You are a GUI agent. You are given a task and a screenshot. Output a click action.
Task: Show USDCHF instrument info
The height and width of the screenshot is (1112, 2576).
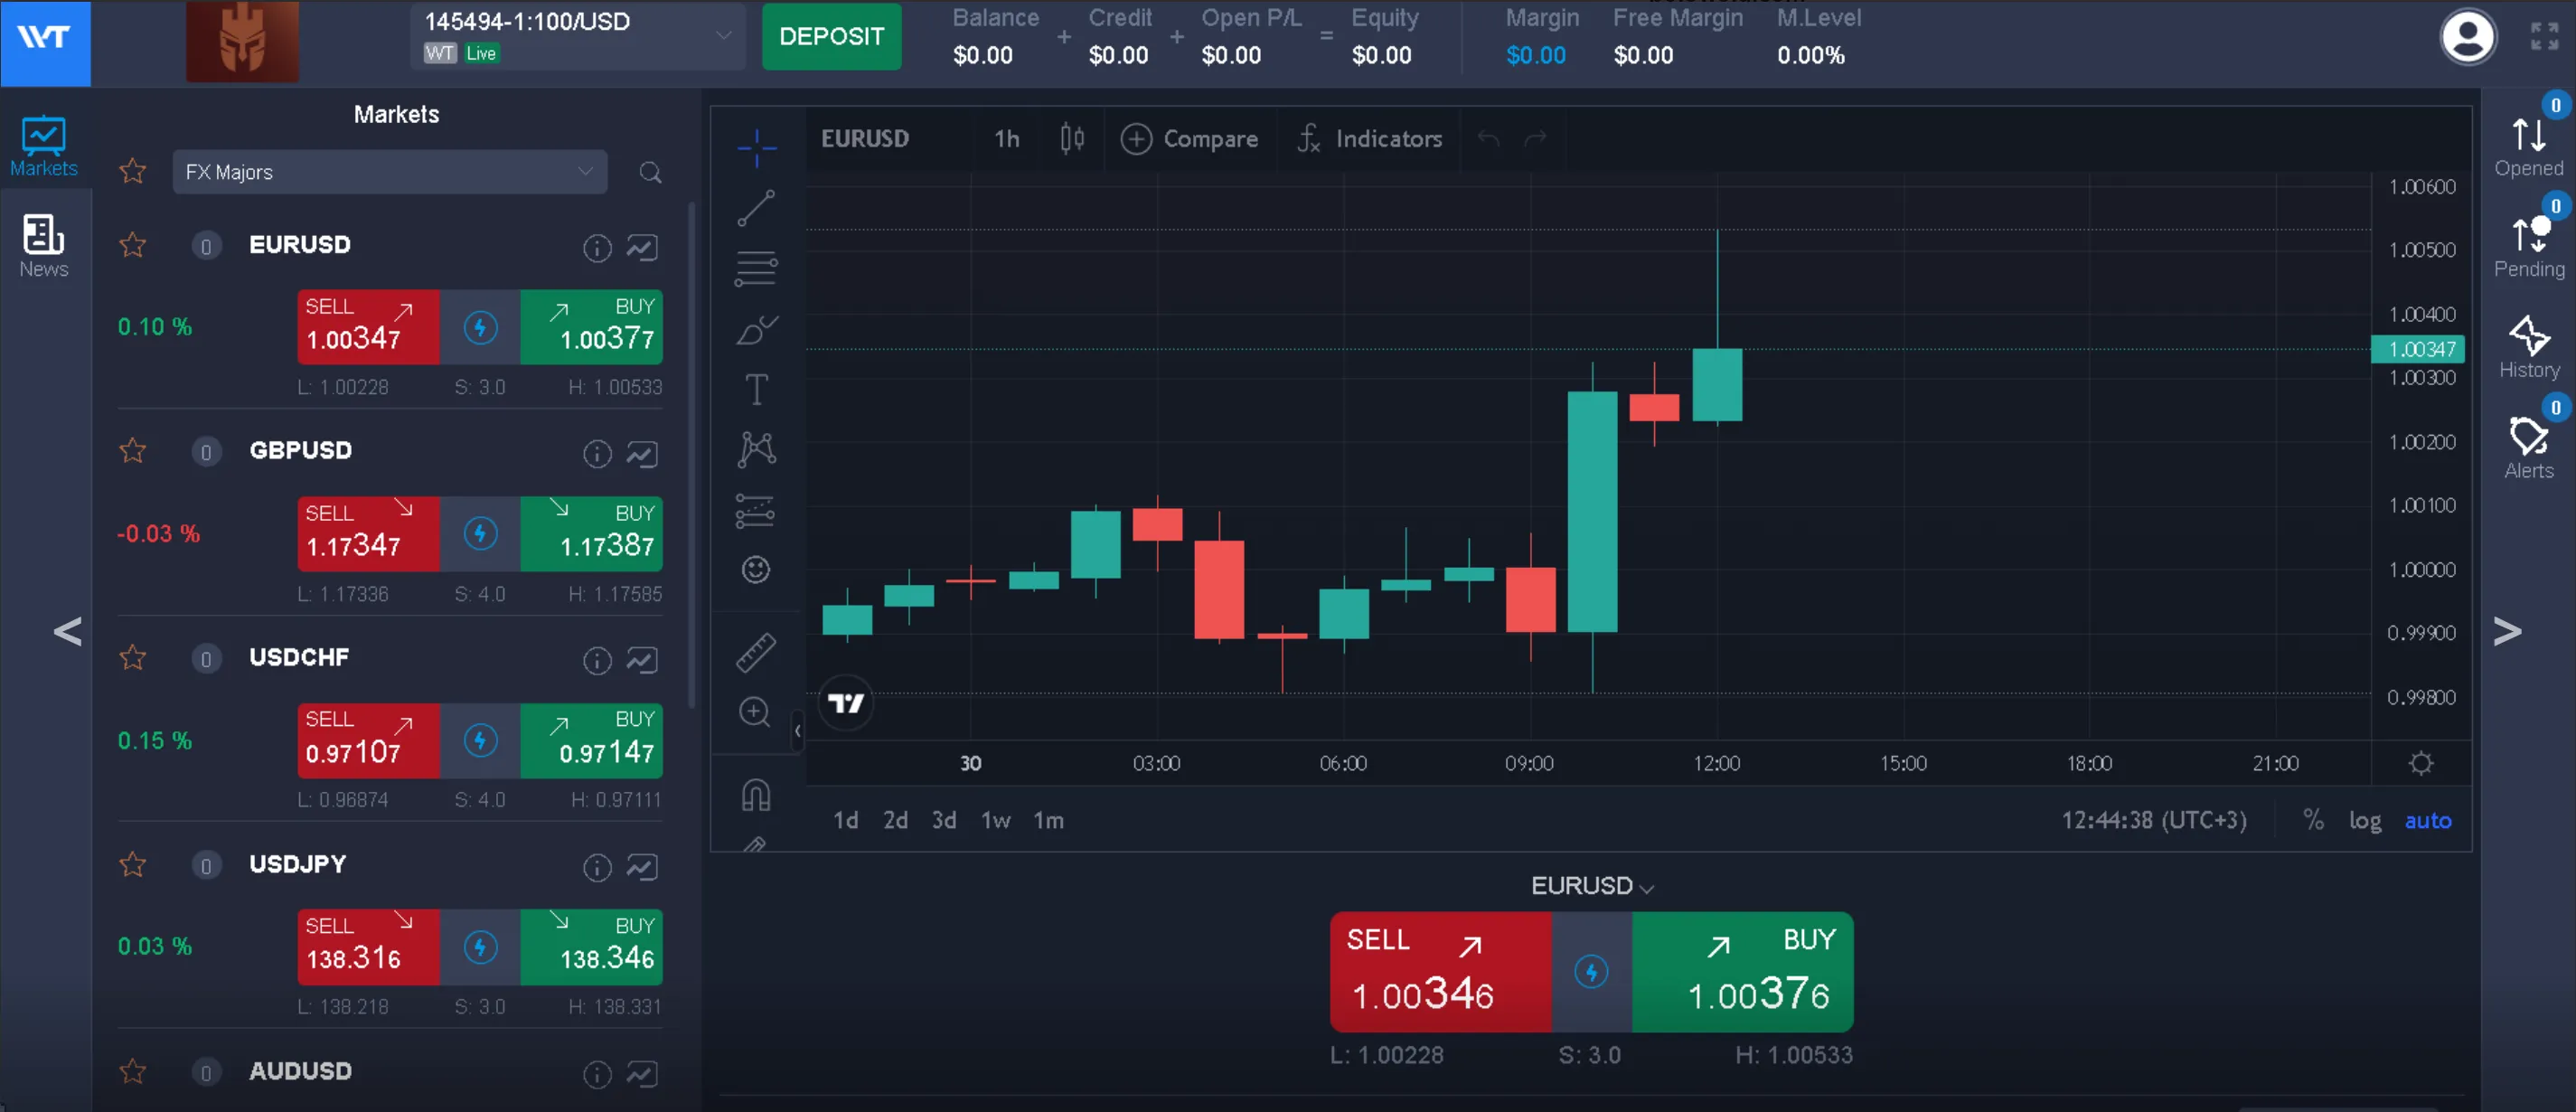pyautogui.click(x=597, y=660)
